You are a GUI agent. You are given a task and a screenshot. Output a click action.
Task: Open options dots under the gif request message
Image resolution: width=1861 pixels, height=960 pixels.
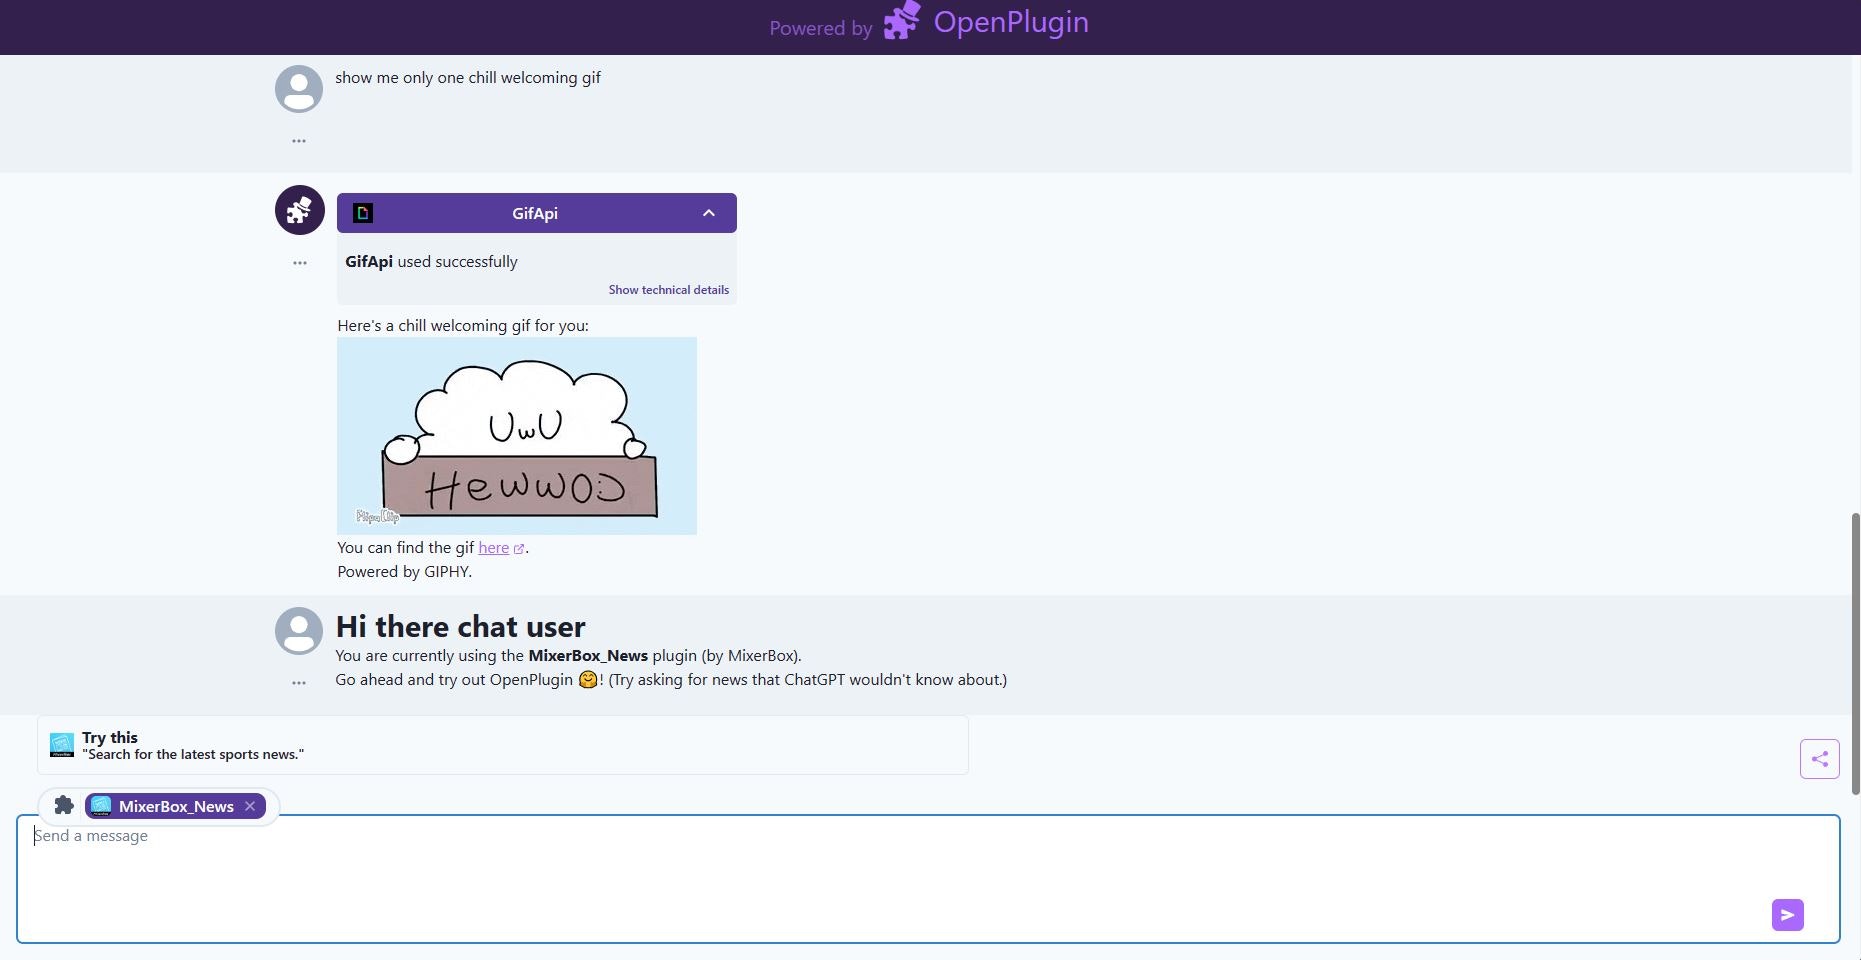[299, 141]
